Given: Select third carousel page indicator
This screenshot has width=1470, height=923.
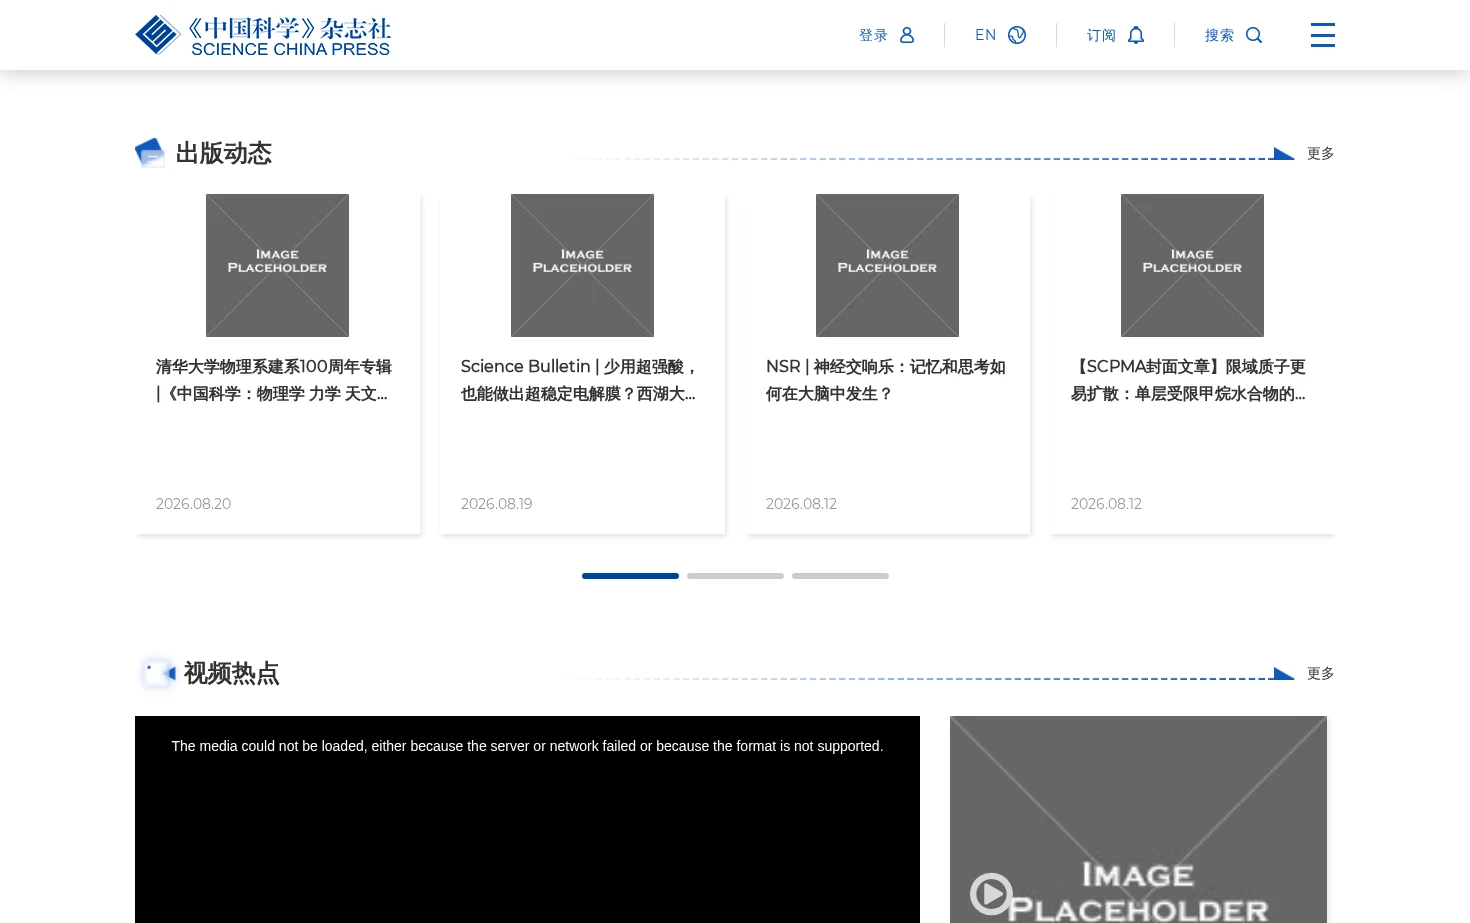Looking at the screenshot, I should 840,576.
